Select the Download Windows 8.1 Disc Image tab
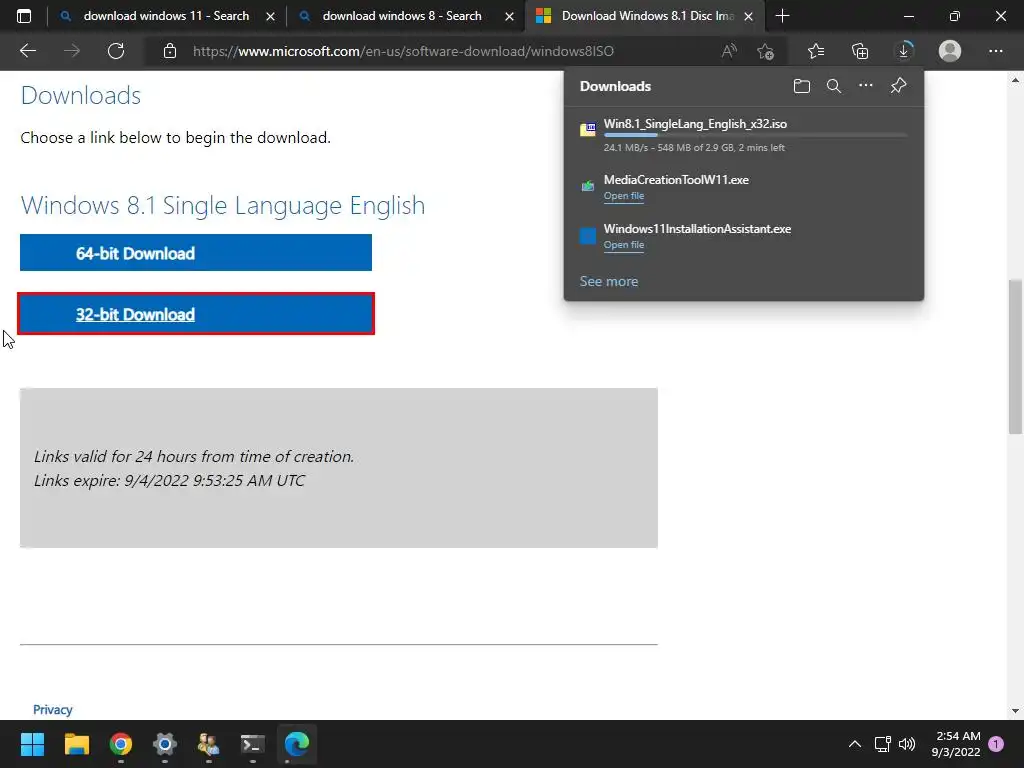 (645, 16)
